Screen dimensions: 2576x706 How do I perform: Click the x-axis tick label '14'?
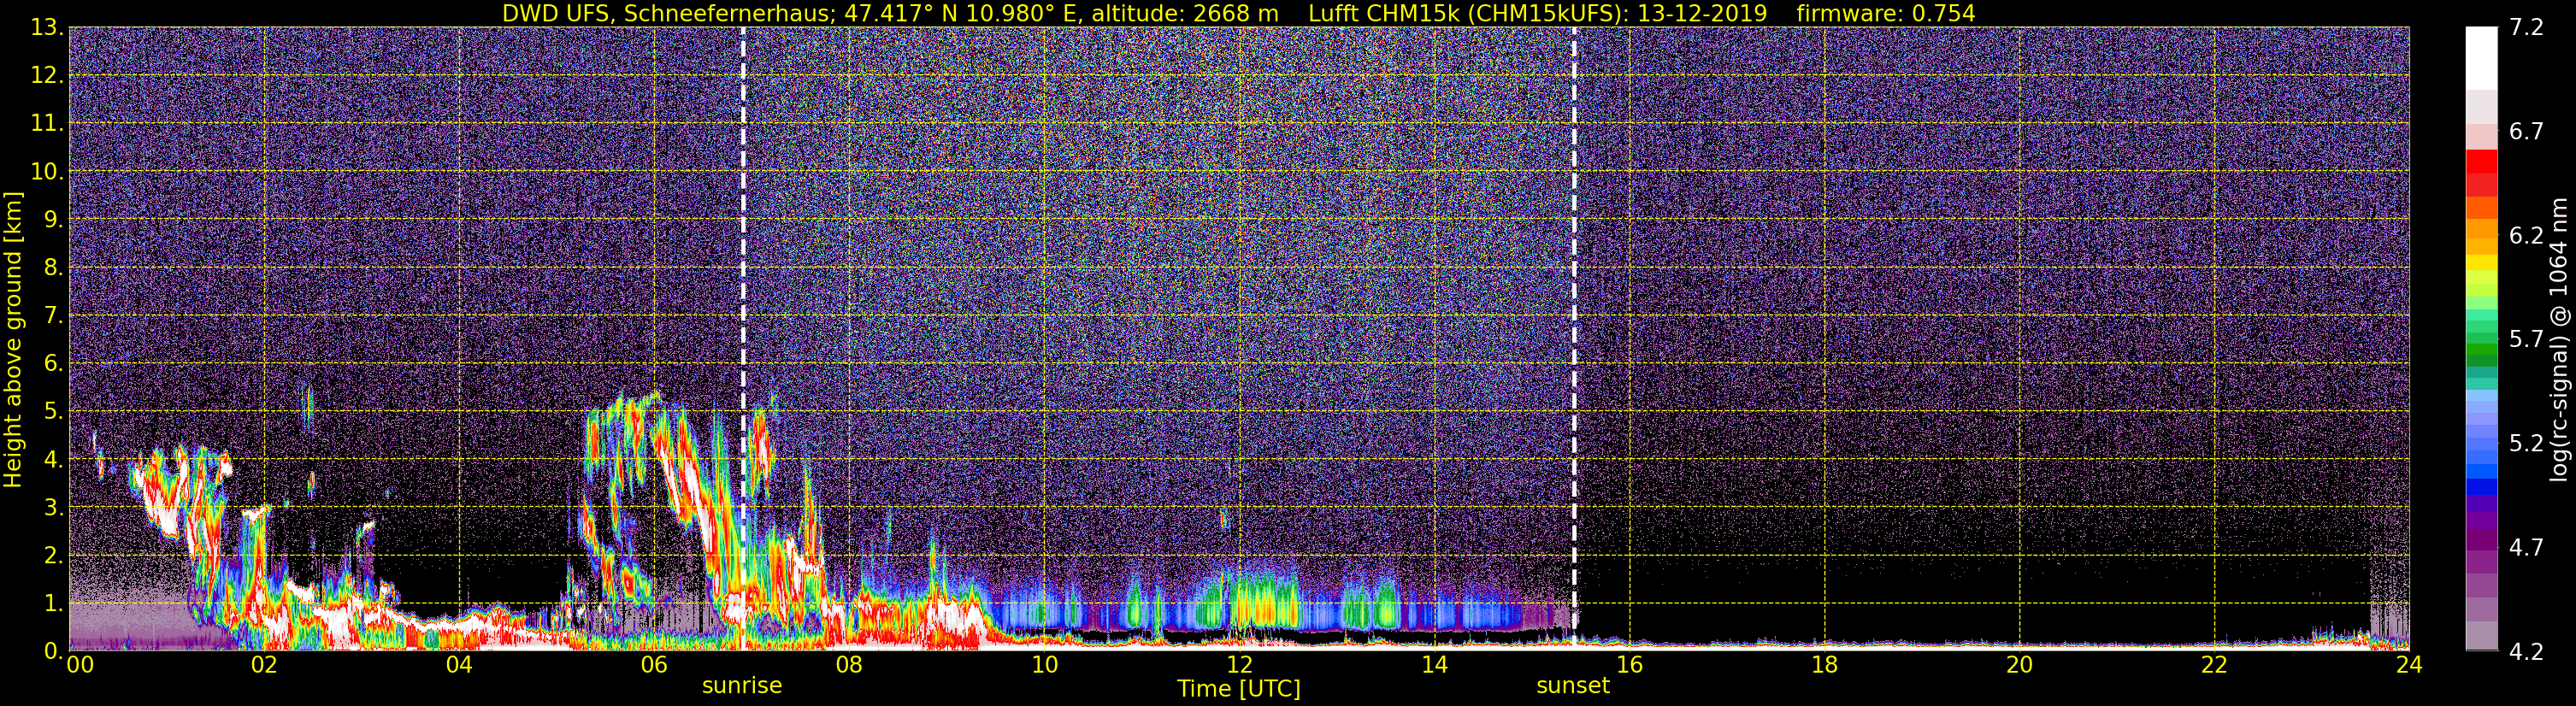(1434, 665)
